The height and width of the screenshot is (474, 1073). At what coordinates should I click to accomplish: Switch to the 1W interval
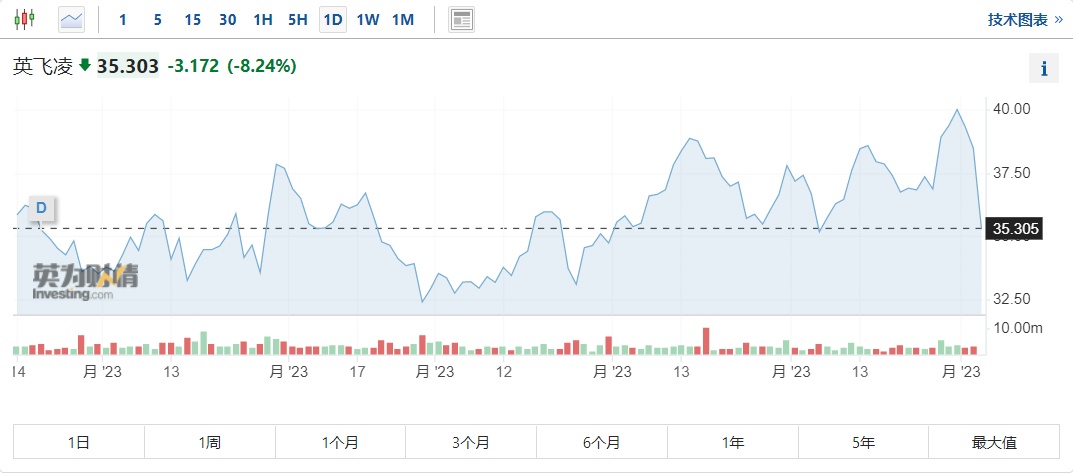point(368,19)
